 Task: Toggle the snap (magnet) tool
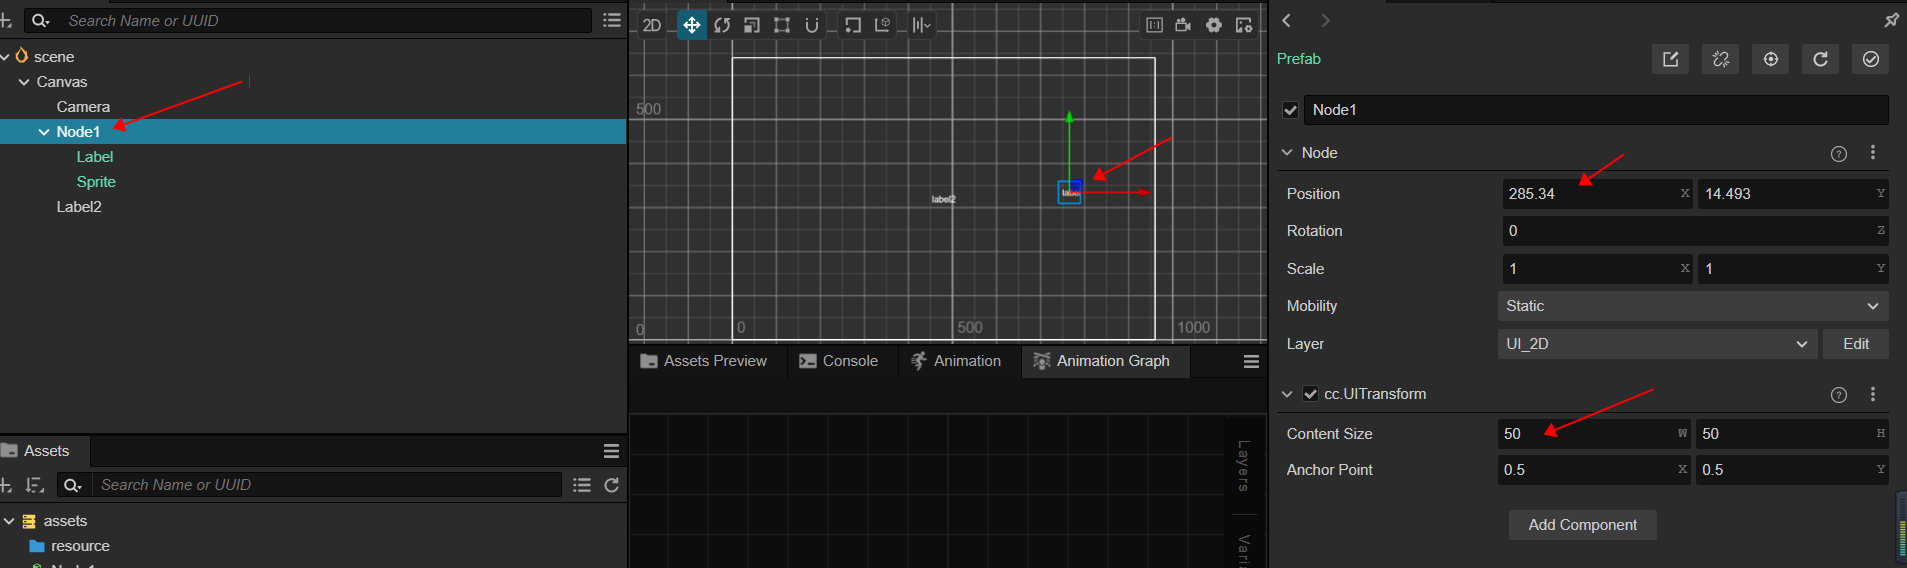point(812,25)
